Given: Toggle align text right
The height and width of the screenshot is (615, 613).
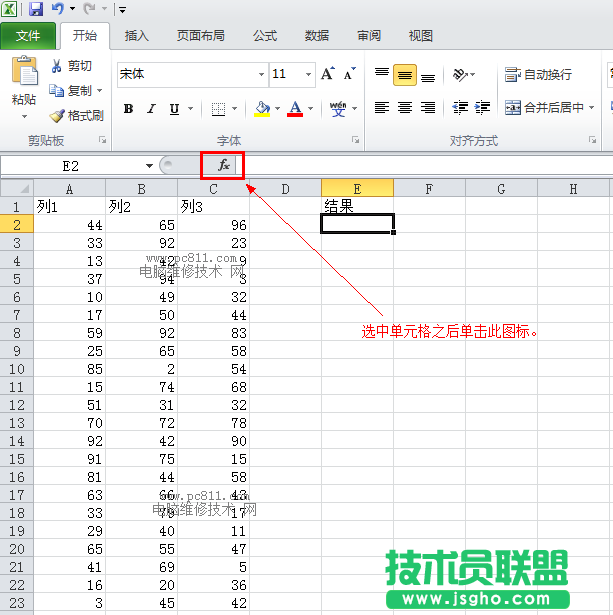Looking at the screenshot, I should tap(428, 107).
